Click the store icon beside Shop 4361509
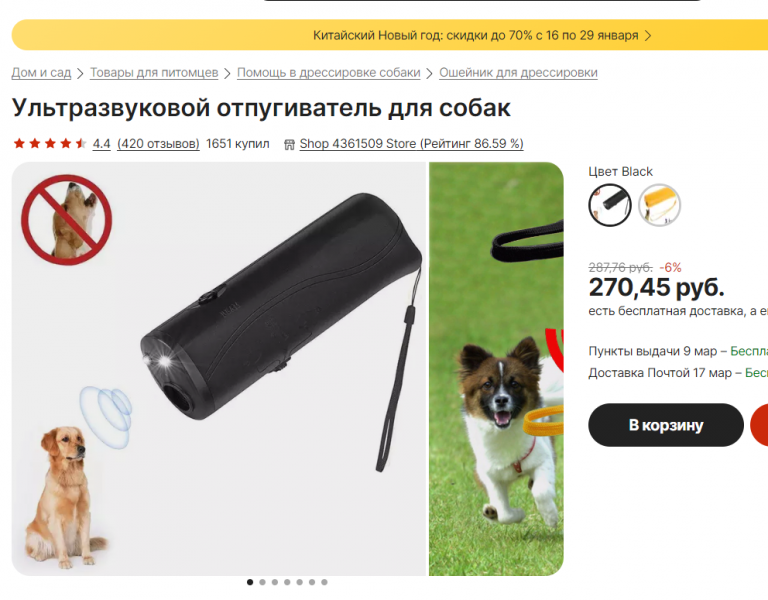Screen dimensions: 768x600 coord(289,144)
